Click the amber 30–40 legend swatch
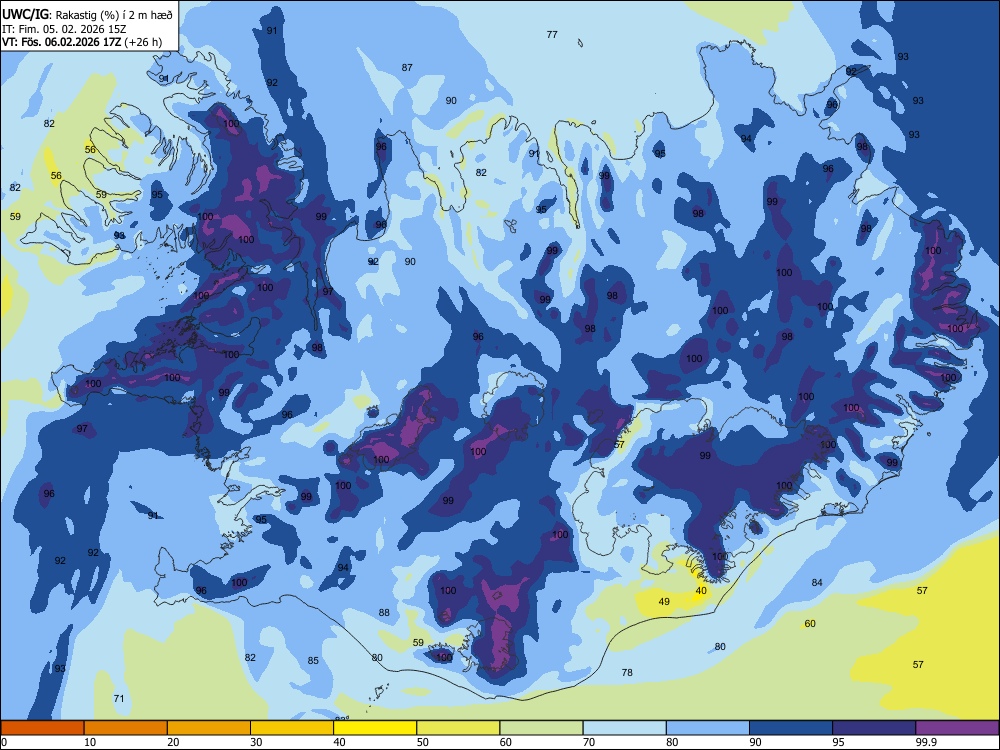The width and height of the screenshot is (1000, 750). tap(292, 728)
